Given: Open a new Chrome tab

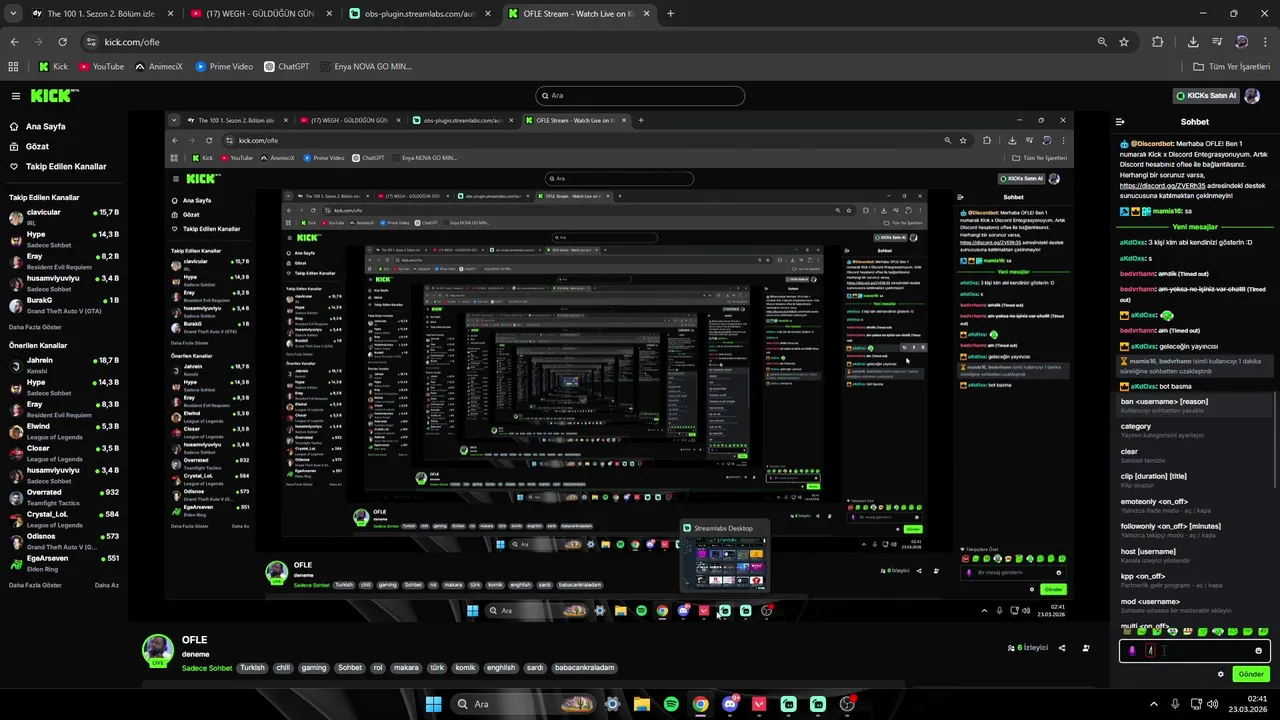Looking at the screenshot, I should [670, 14].
